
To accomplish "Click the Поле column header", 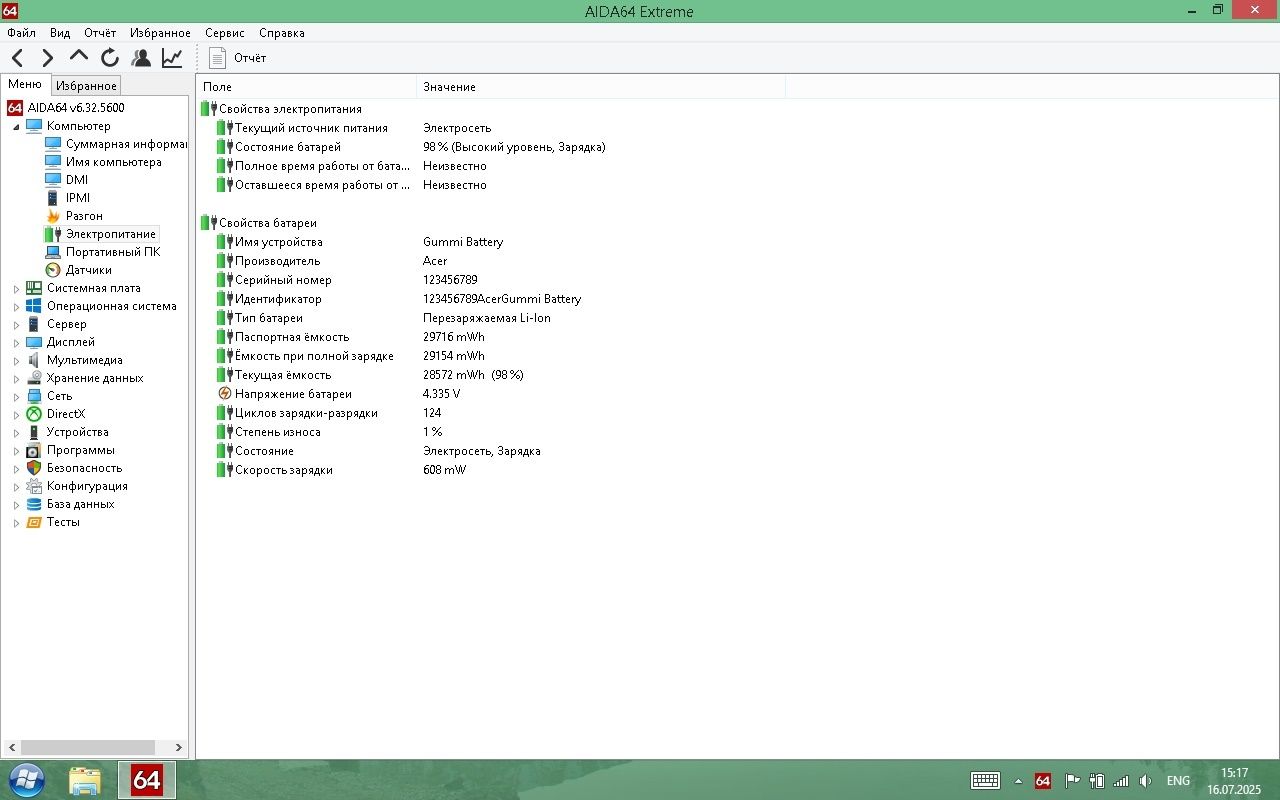I will 306,87.
